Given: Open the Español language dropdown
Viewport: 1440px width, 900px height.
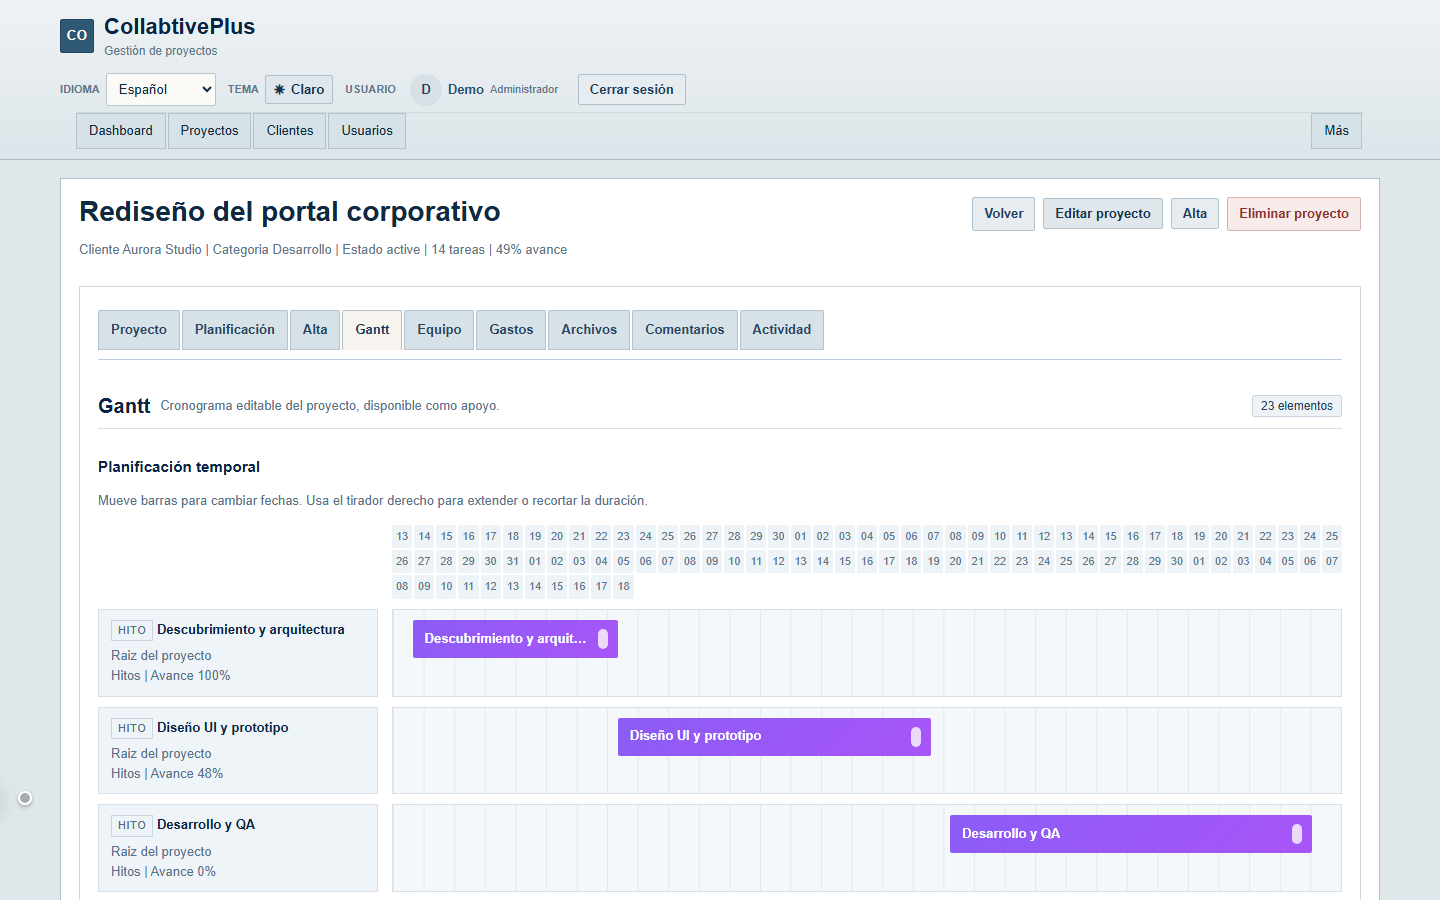Looking at the screenshot, I should tap(161, 90).
